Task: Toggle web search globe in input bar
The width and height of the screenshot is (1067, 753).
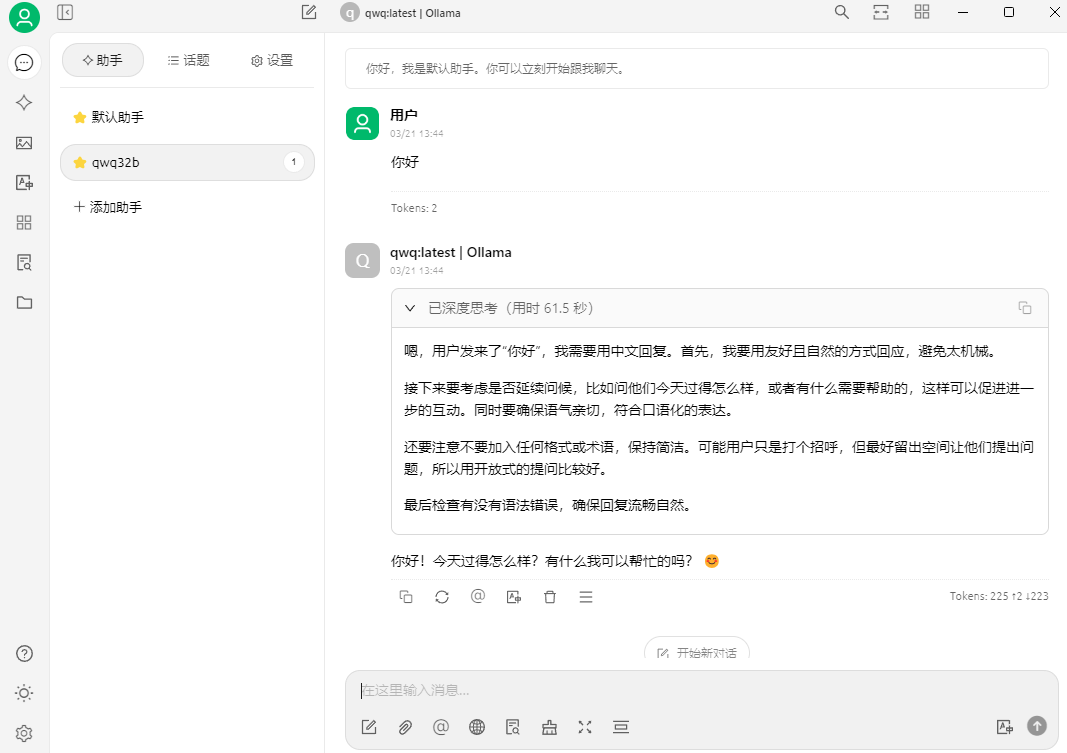Action: [477, 727]
